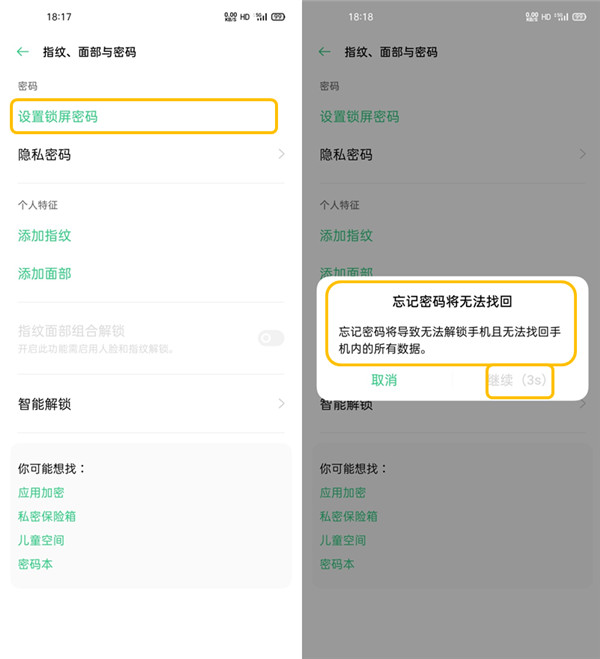Image resolution: width=600 pixels, height=659 pixels.
Task: Tap the back arrow in the left screenshot
Action: (x=23, y=52)
